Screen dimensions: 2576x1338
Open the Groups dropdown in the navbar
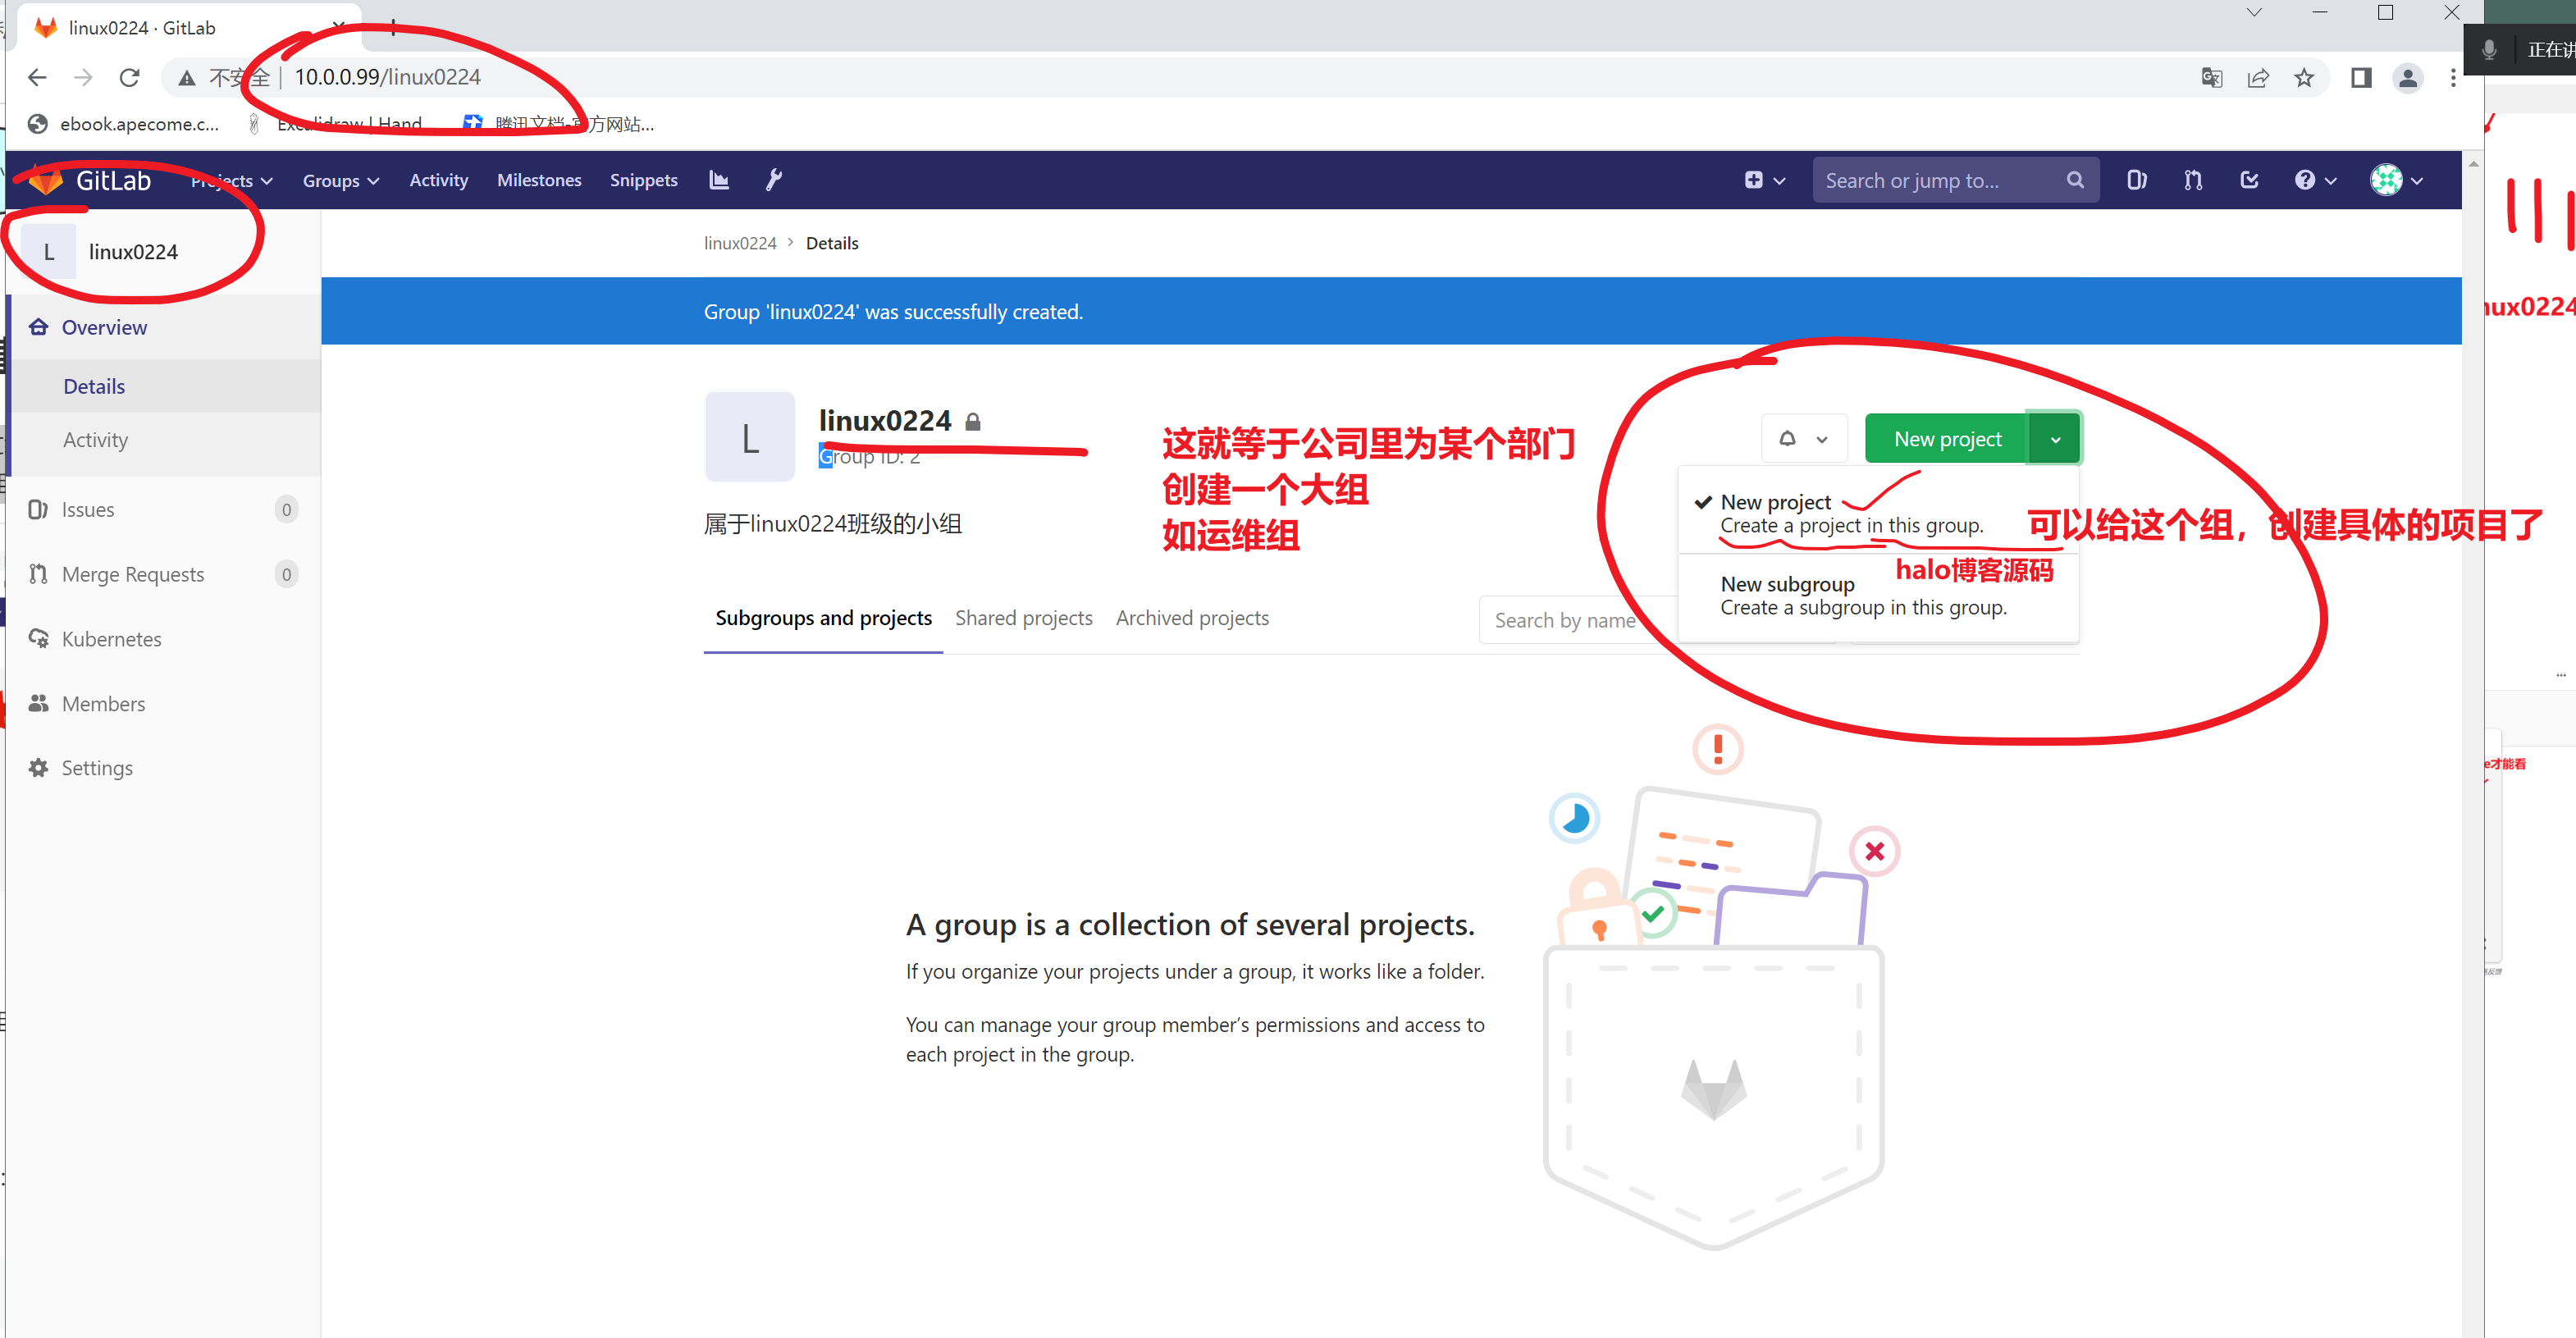341,181
